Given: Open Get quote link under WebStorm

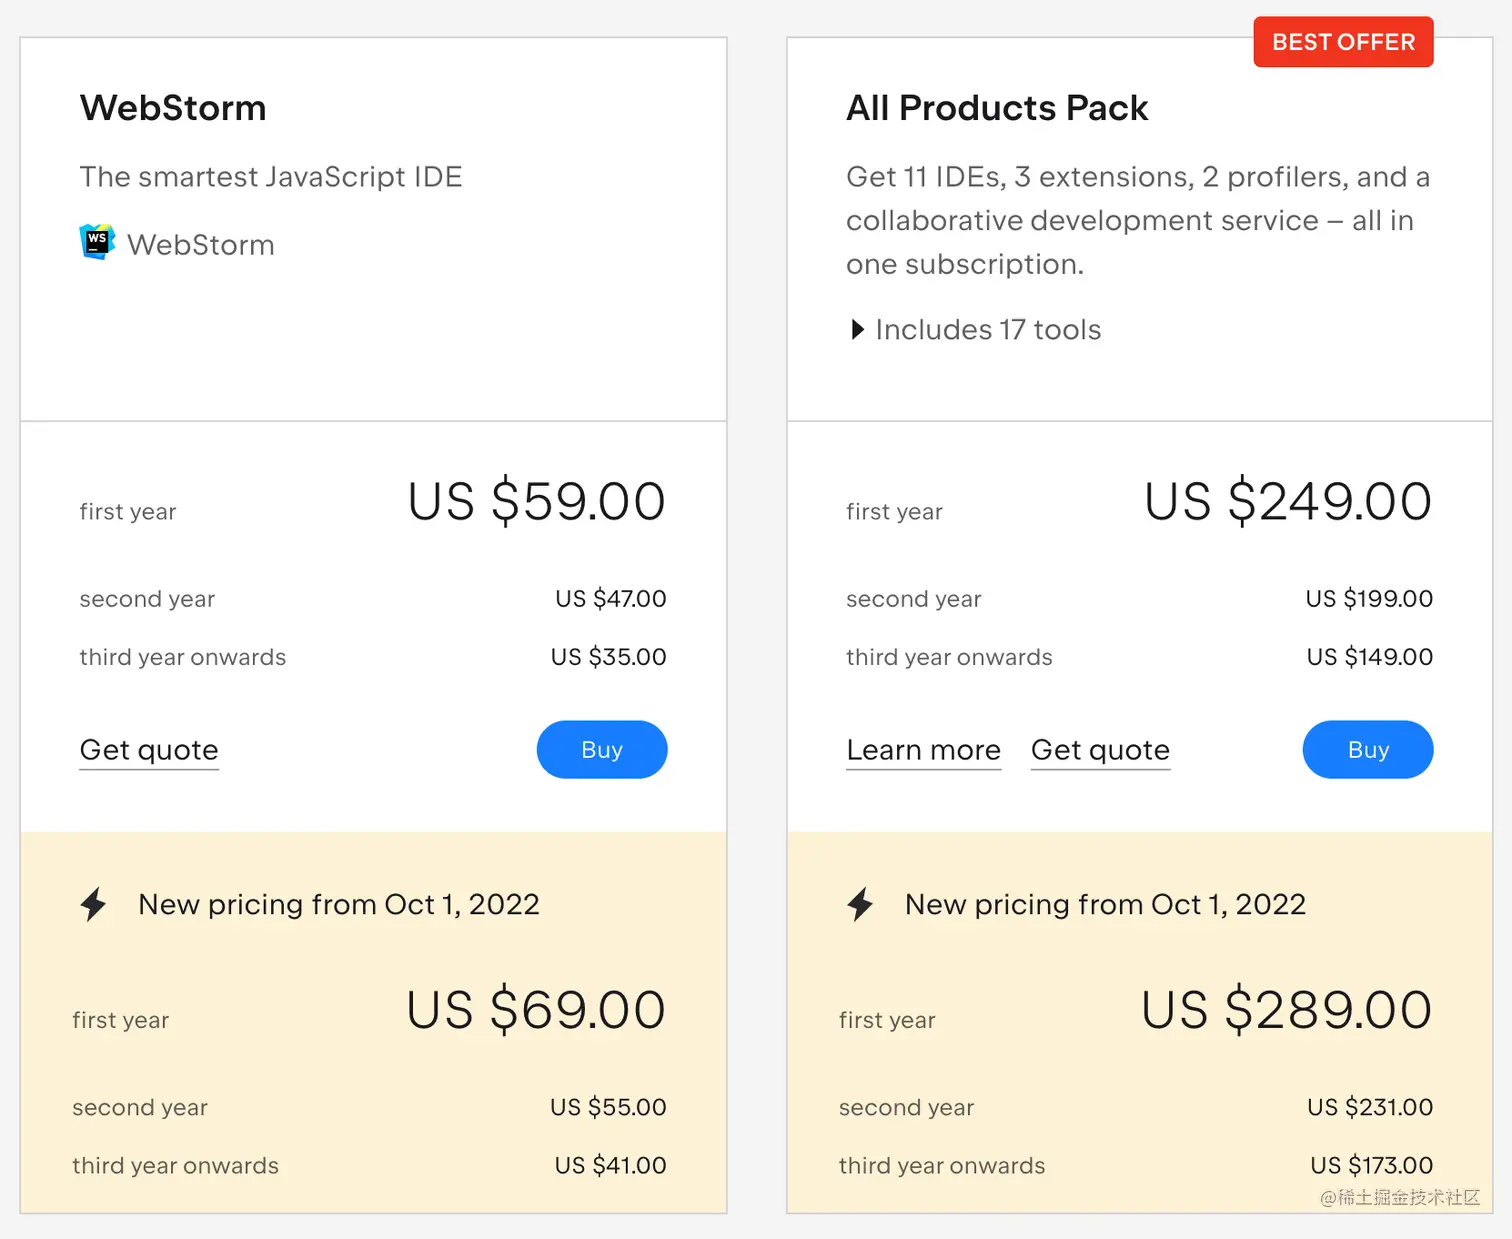Looking at the screenshot, I should pyautogui.click(x=149, y=750).
